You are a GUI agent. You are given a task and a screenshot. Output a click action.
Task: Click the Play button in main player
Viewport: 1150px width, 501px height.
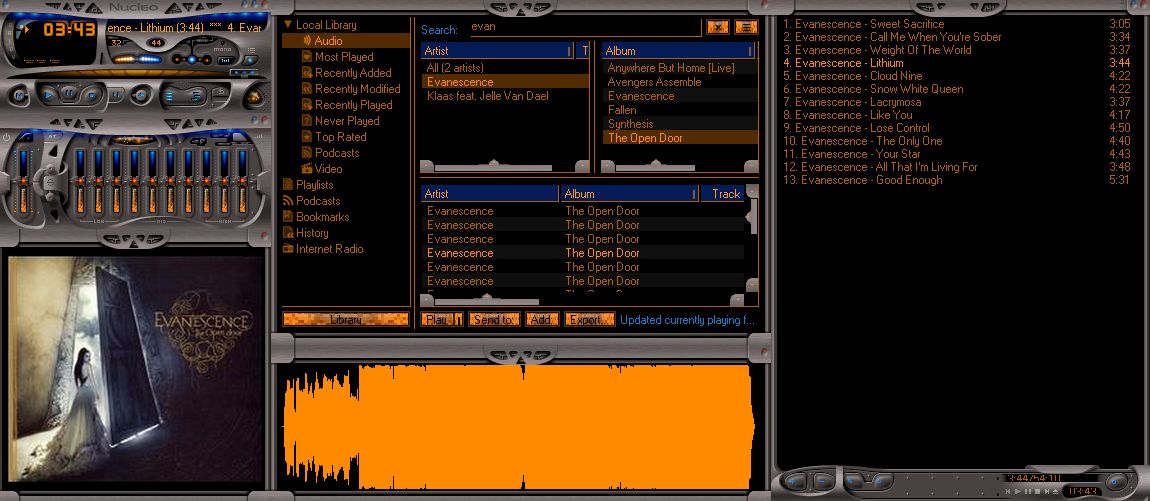pos(48,95)
